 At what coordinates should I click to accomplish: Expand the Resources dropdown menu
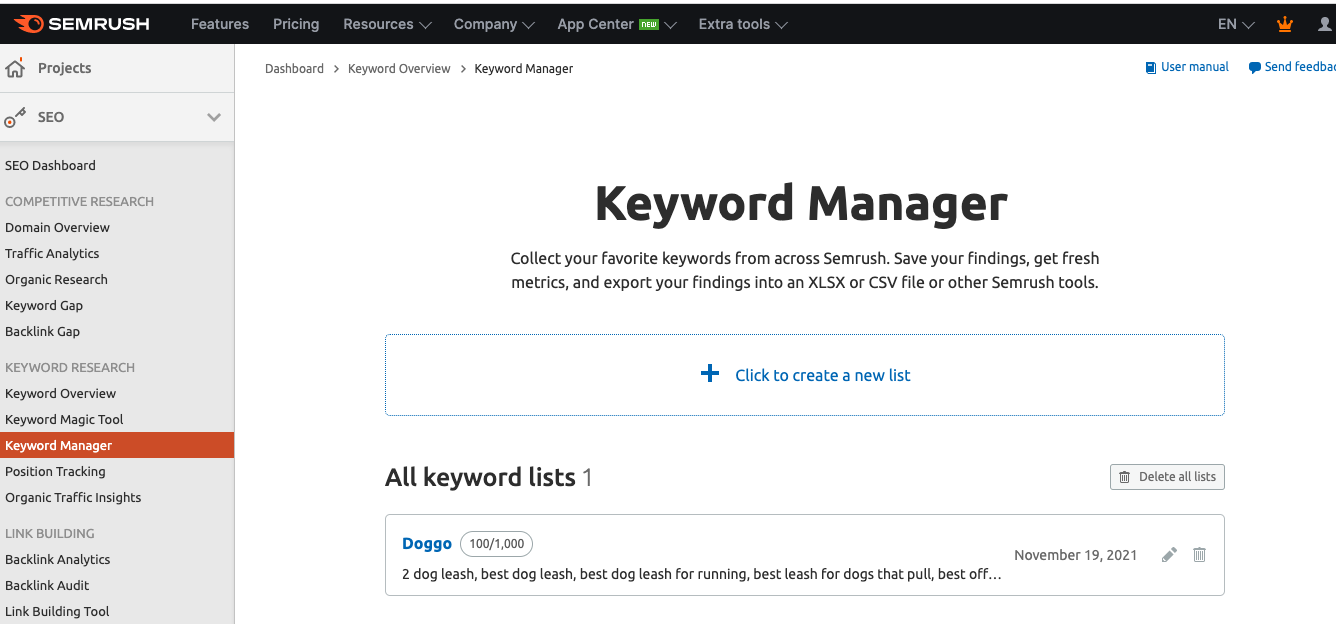pyautogui.click(x=387, y=24)
